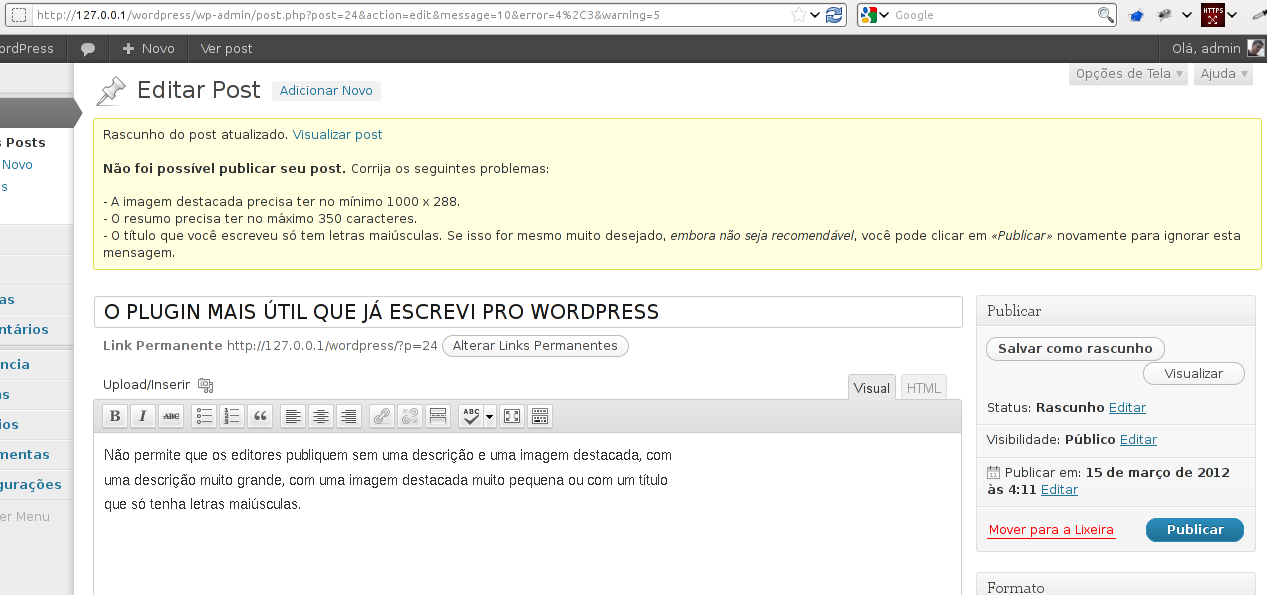Screen dimensions: 1267x595
Task: Switch to the HTML editor tab
Action: pos(924,388)
